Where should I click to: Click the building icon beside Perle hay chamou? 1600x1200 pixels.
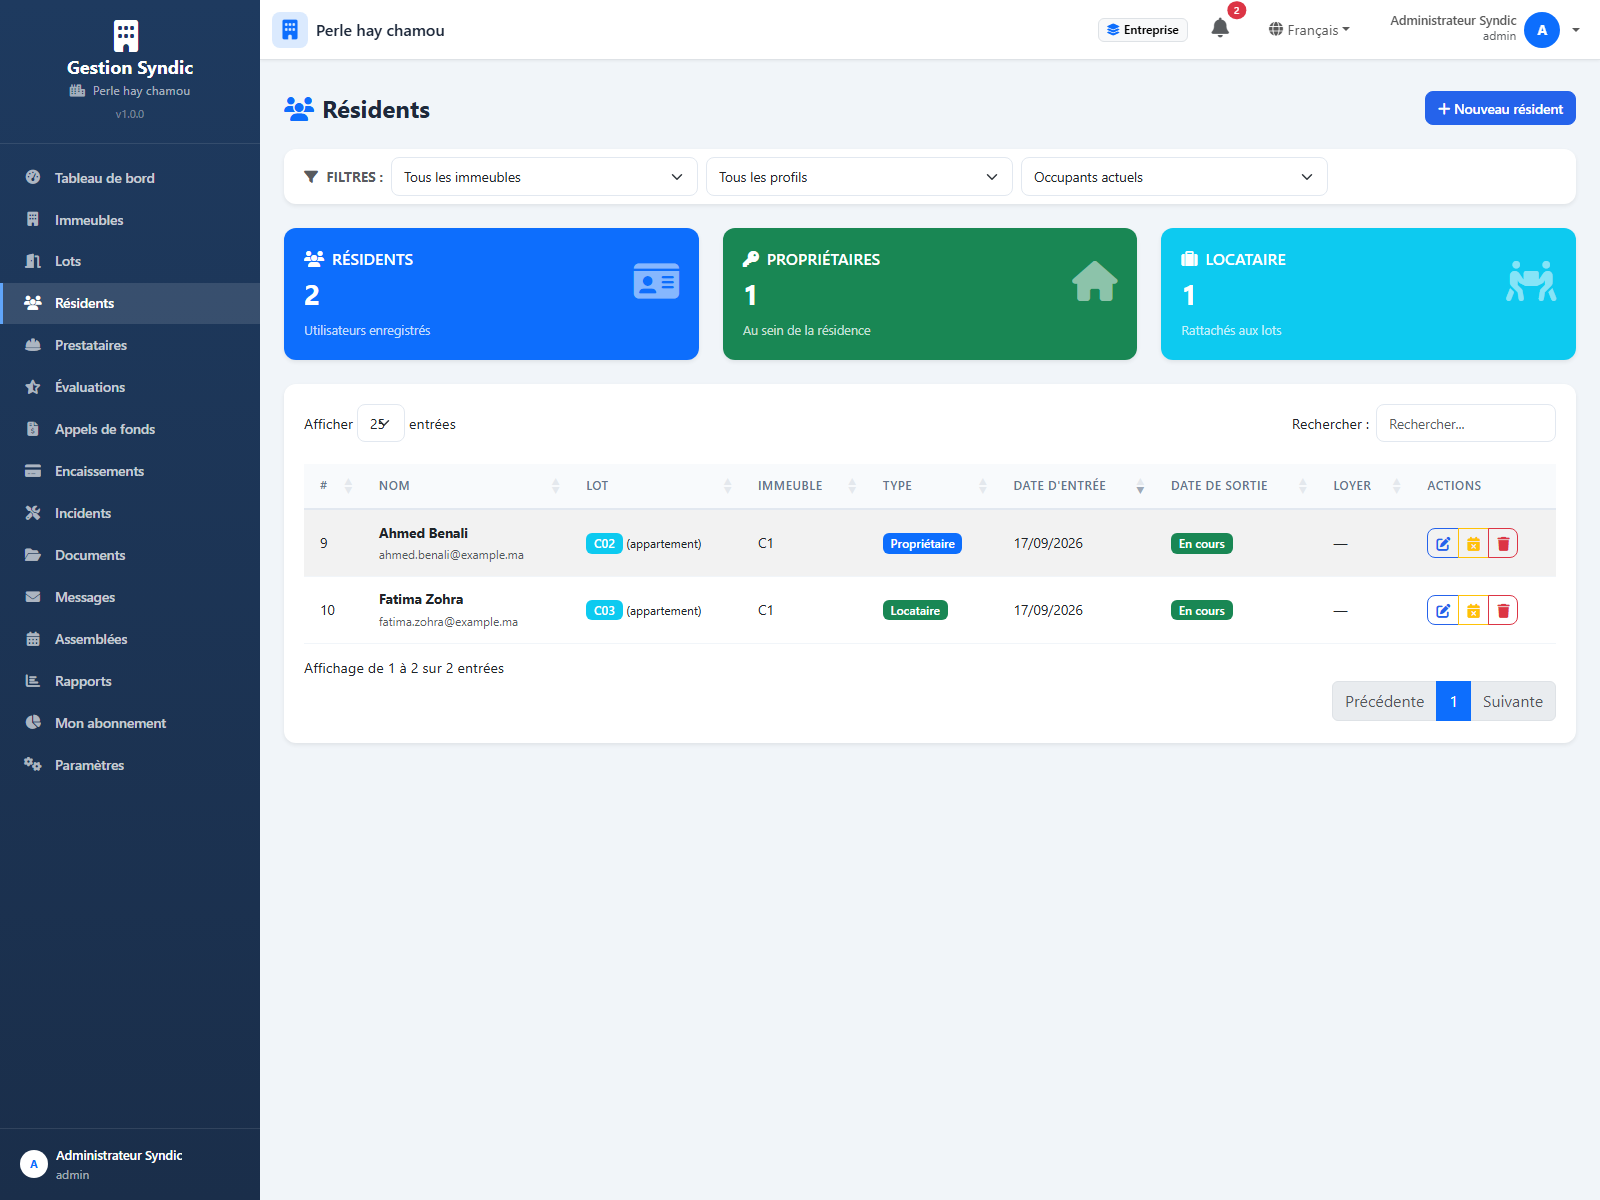(x=290, y=30)
